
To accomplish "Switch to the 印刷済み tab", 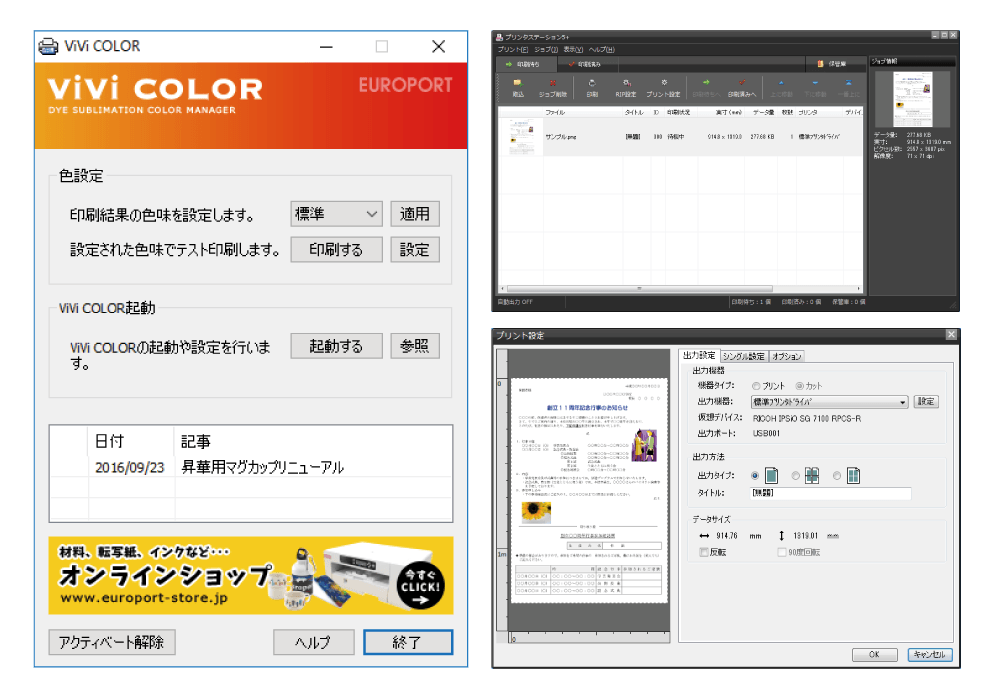I will click(587, 64).
